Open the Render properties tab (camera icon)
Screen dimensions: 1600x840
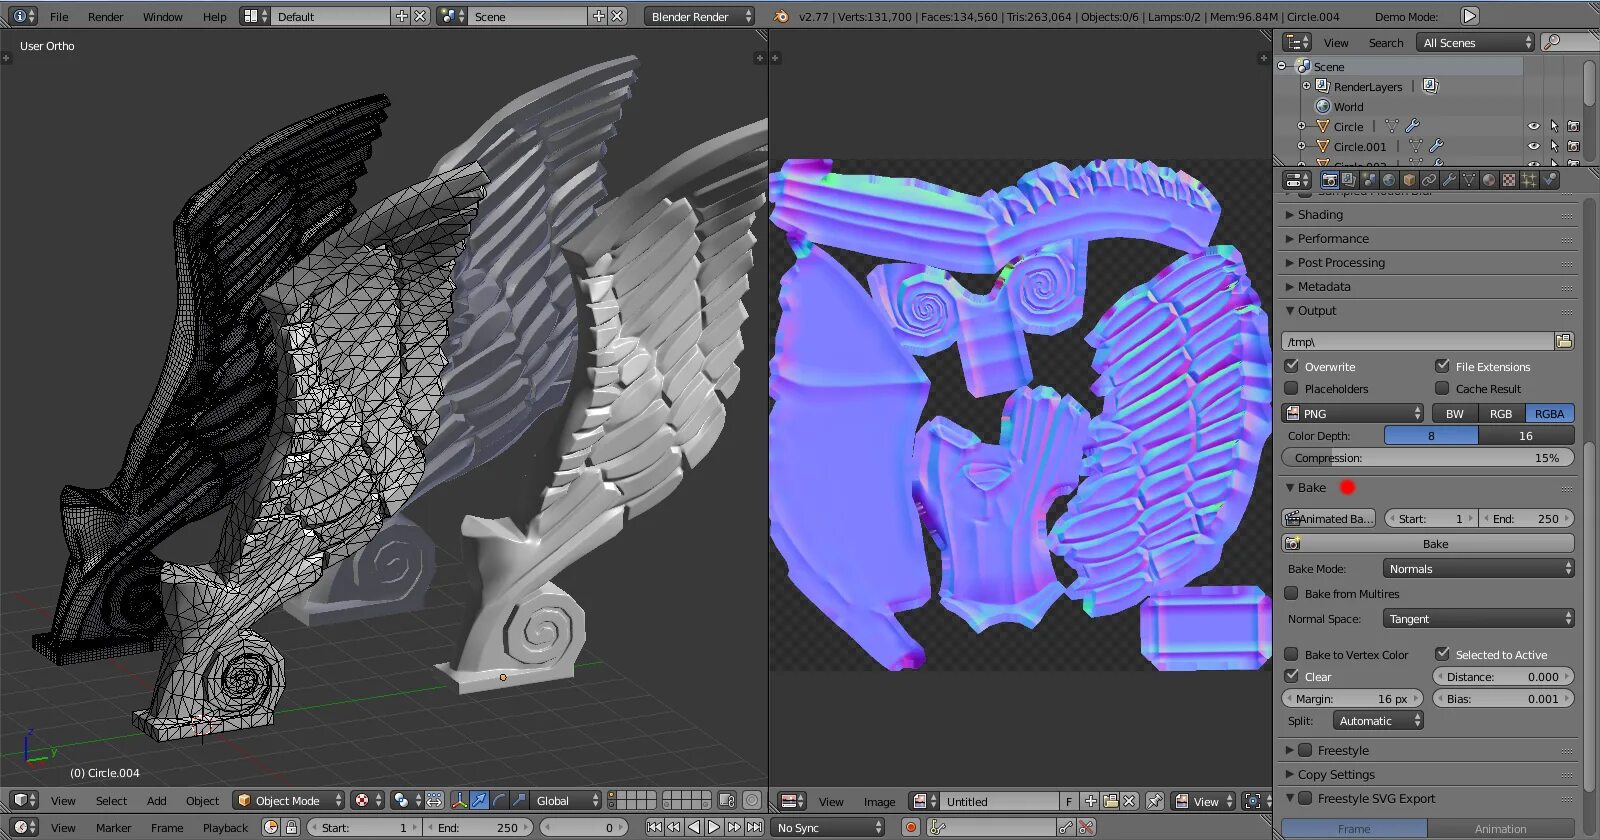1329,180
